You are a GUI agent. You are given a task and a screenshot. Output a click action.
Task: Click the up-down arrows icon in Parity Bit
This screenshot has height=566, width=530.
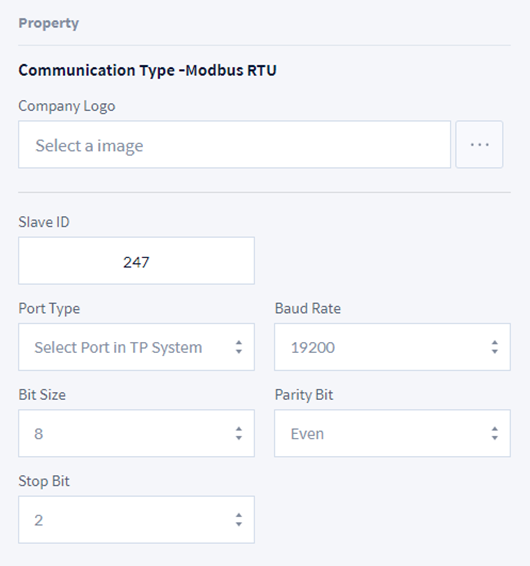point(495,433)
